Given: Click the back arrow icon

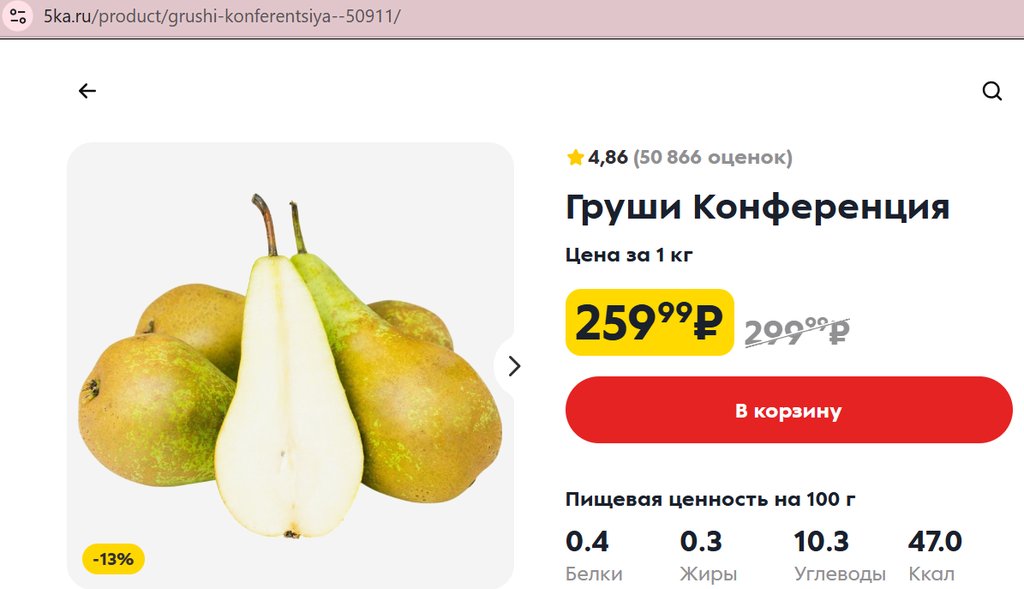Looking at the screenshot, I should point(87,91).
